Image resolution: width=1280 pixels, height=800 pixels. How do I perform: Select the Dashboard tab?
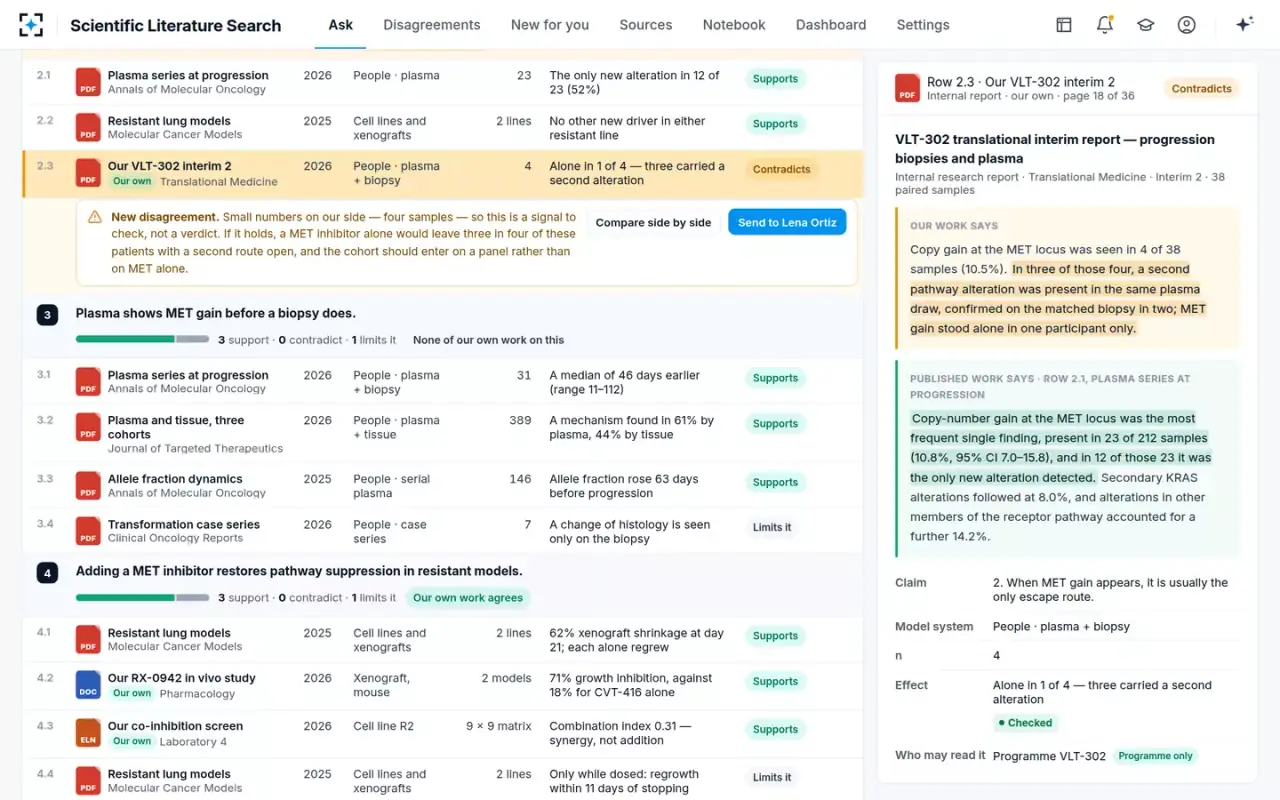pyautogui.click(x=831, y=25)
